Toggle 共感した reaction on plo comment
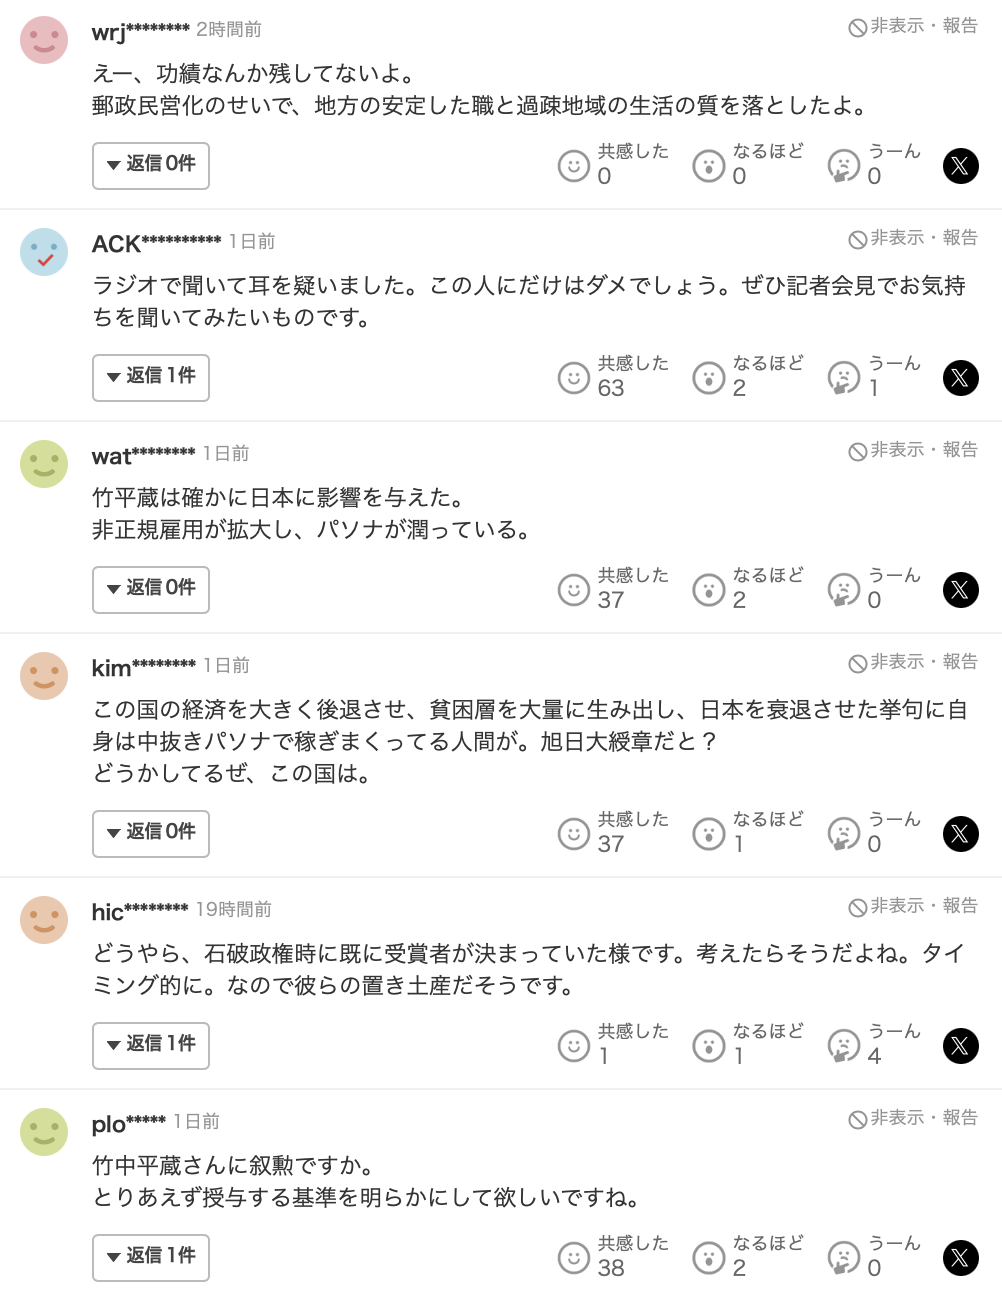Screen dimensions: 1002x1298 point(574,1258)
